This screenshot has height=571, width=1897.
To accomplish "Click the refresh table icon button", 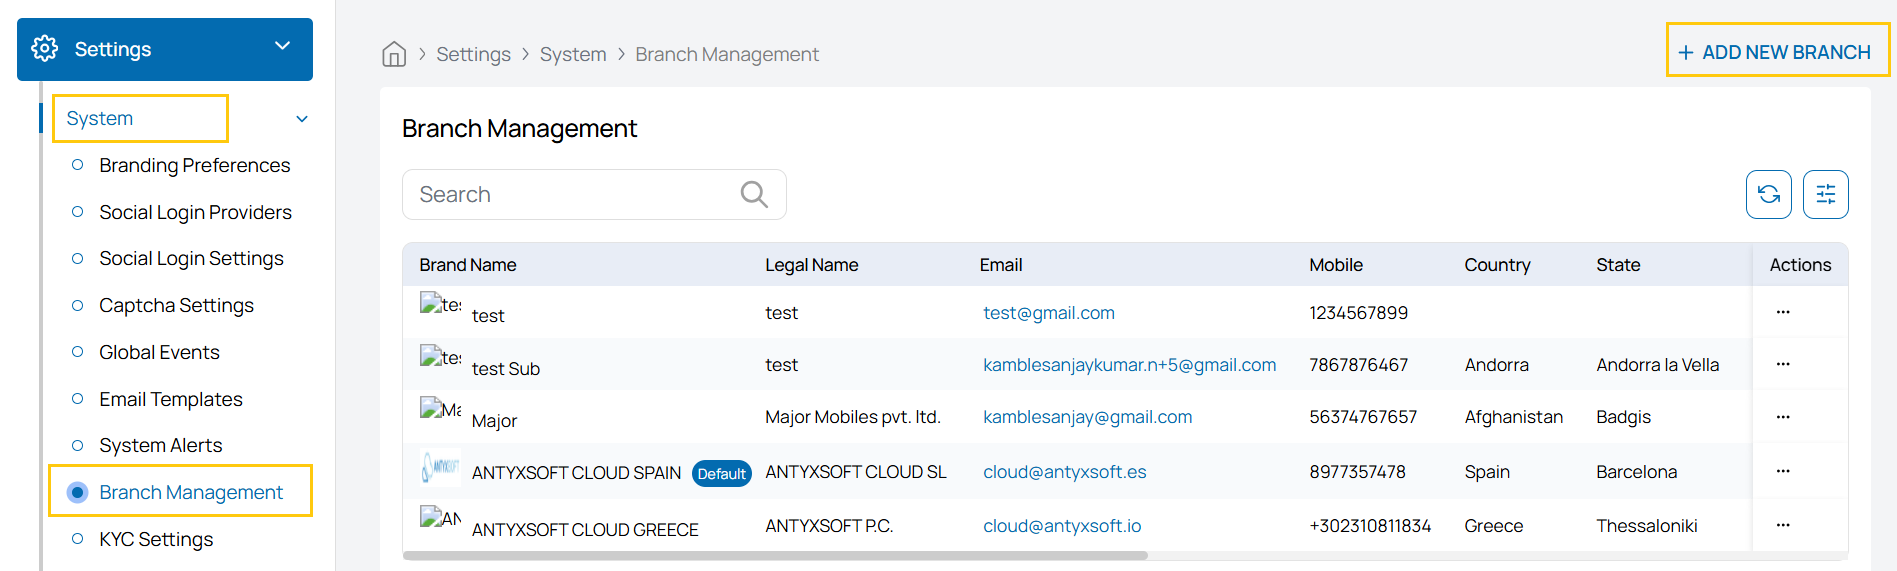I will (1768, 194).
